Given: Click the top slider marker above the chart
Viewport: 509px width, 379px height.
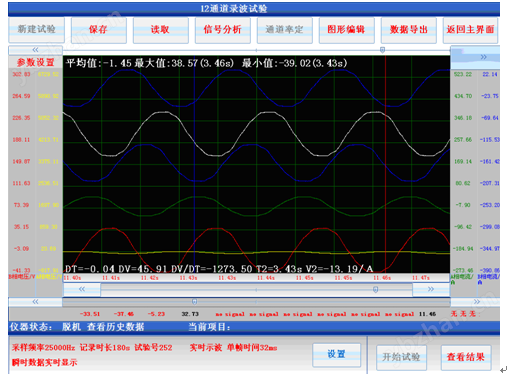Looking at the screenshot, I should click(x=383, y=50).
